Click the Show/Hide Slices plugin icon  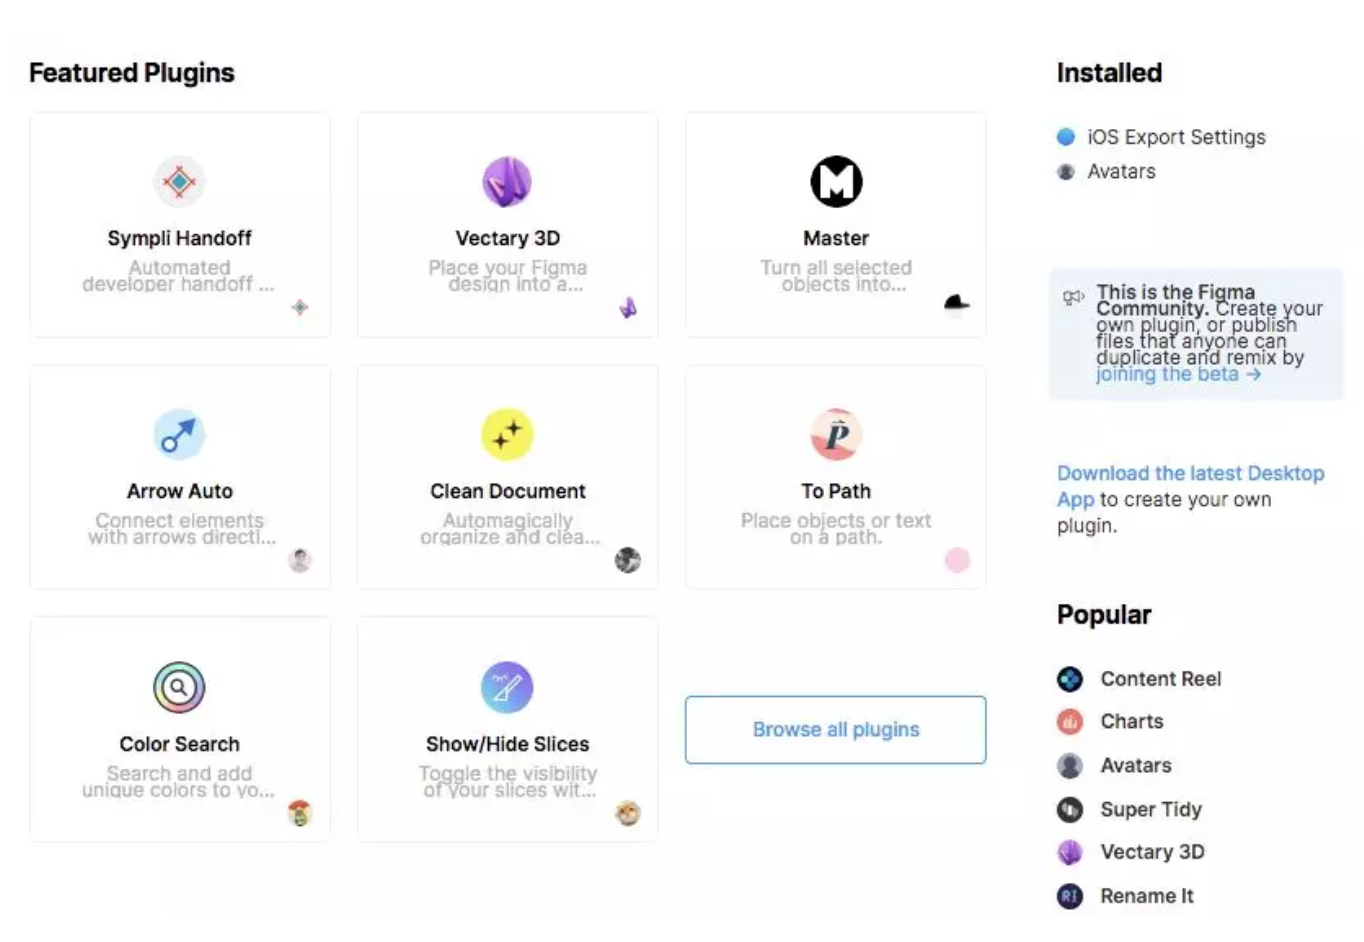[x=507, y=688]
